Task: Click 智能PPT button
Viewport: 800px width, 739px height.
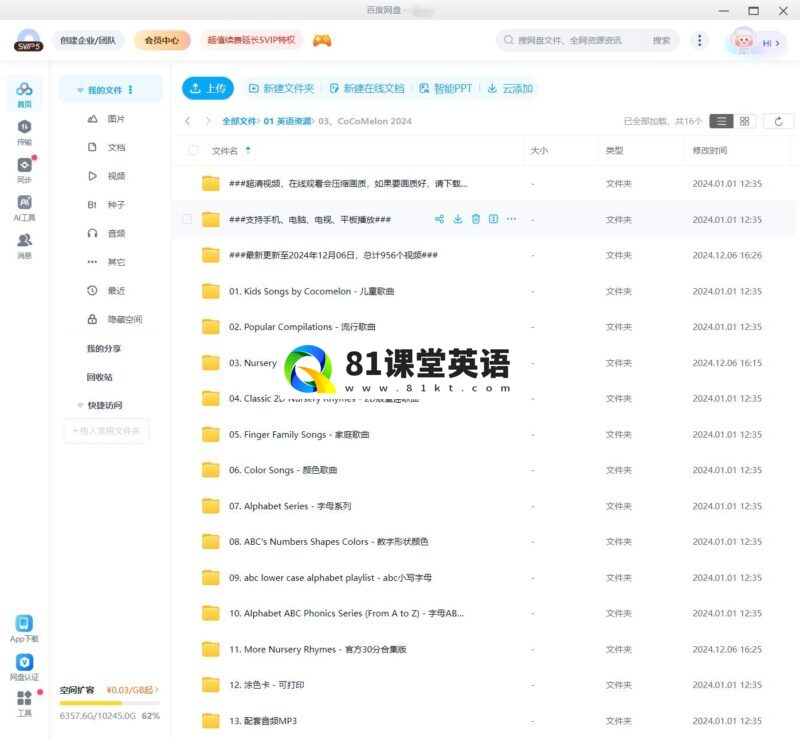Action: [445, 88]
